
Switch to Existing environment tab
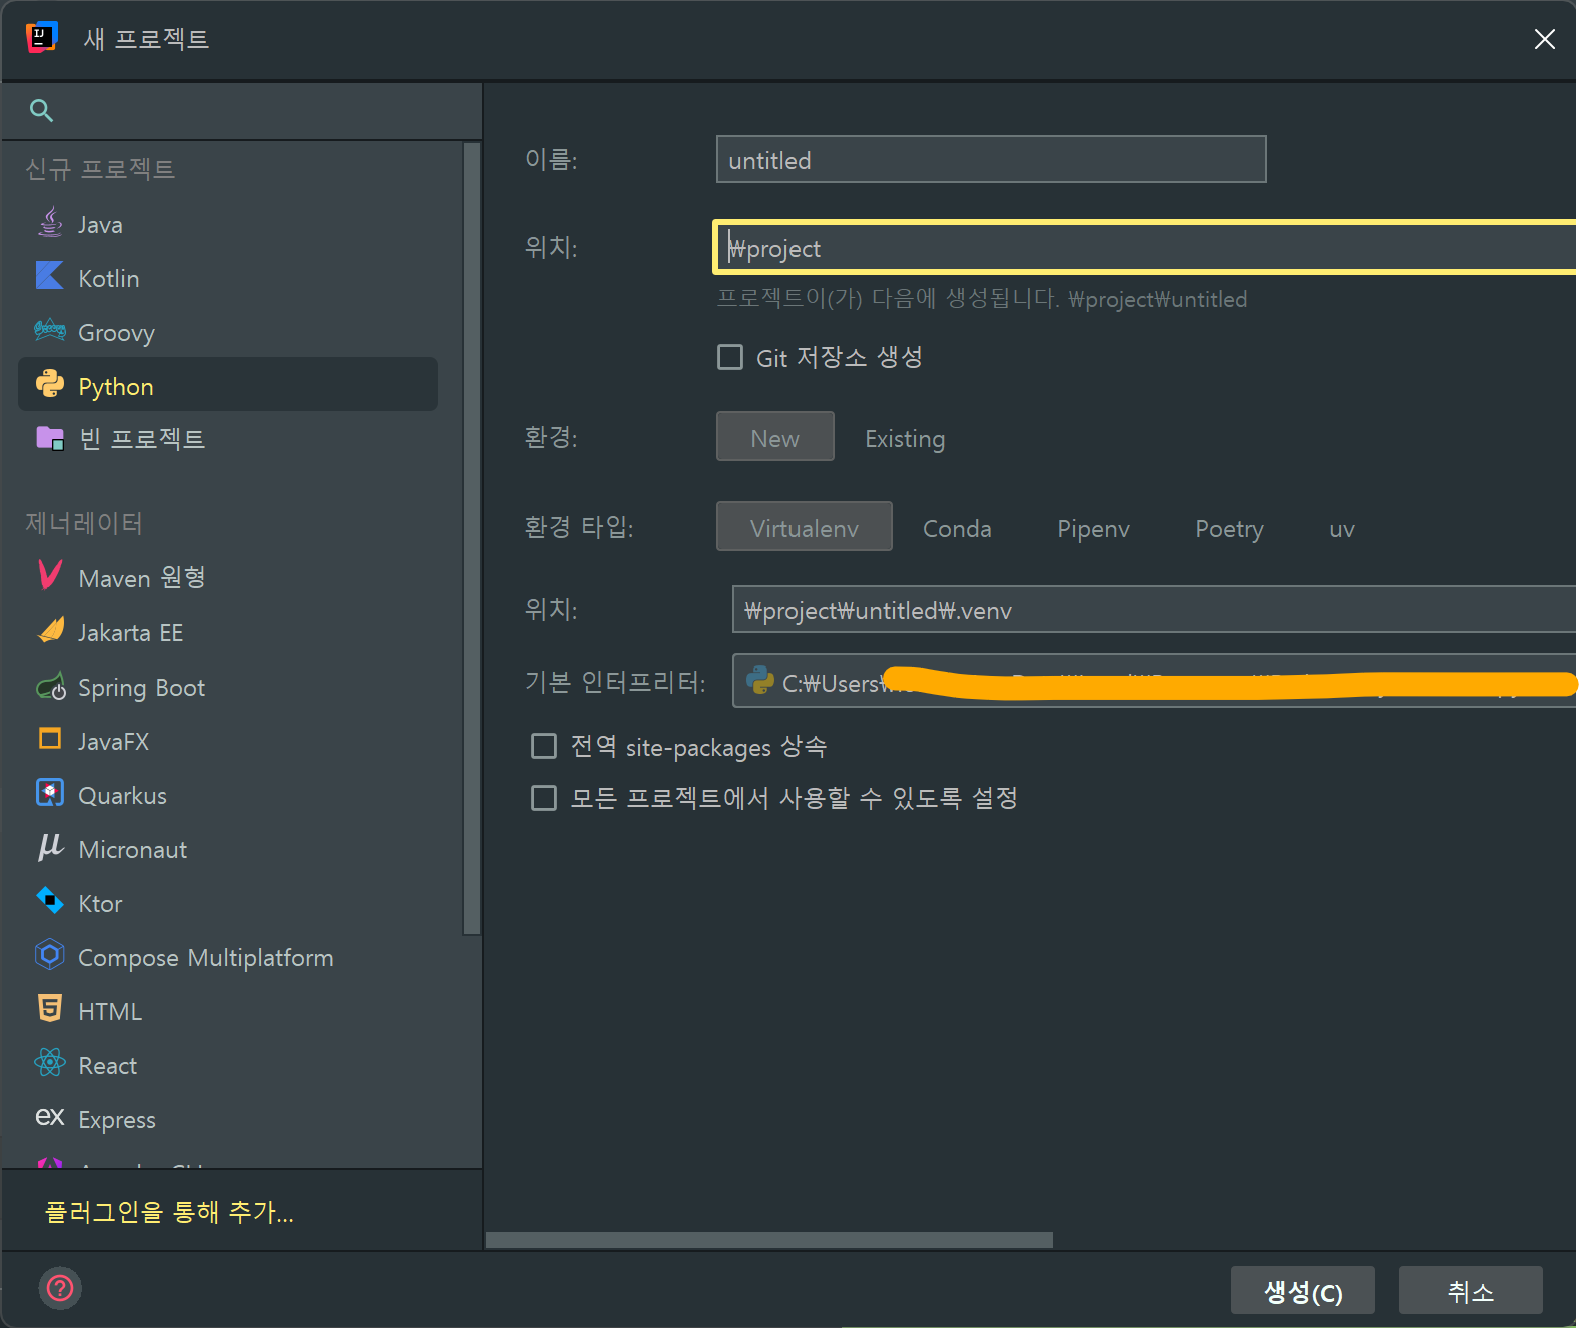[x=905, y=439]
